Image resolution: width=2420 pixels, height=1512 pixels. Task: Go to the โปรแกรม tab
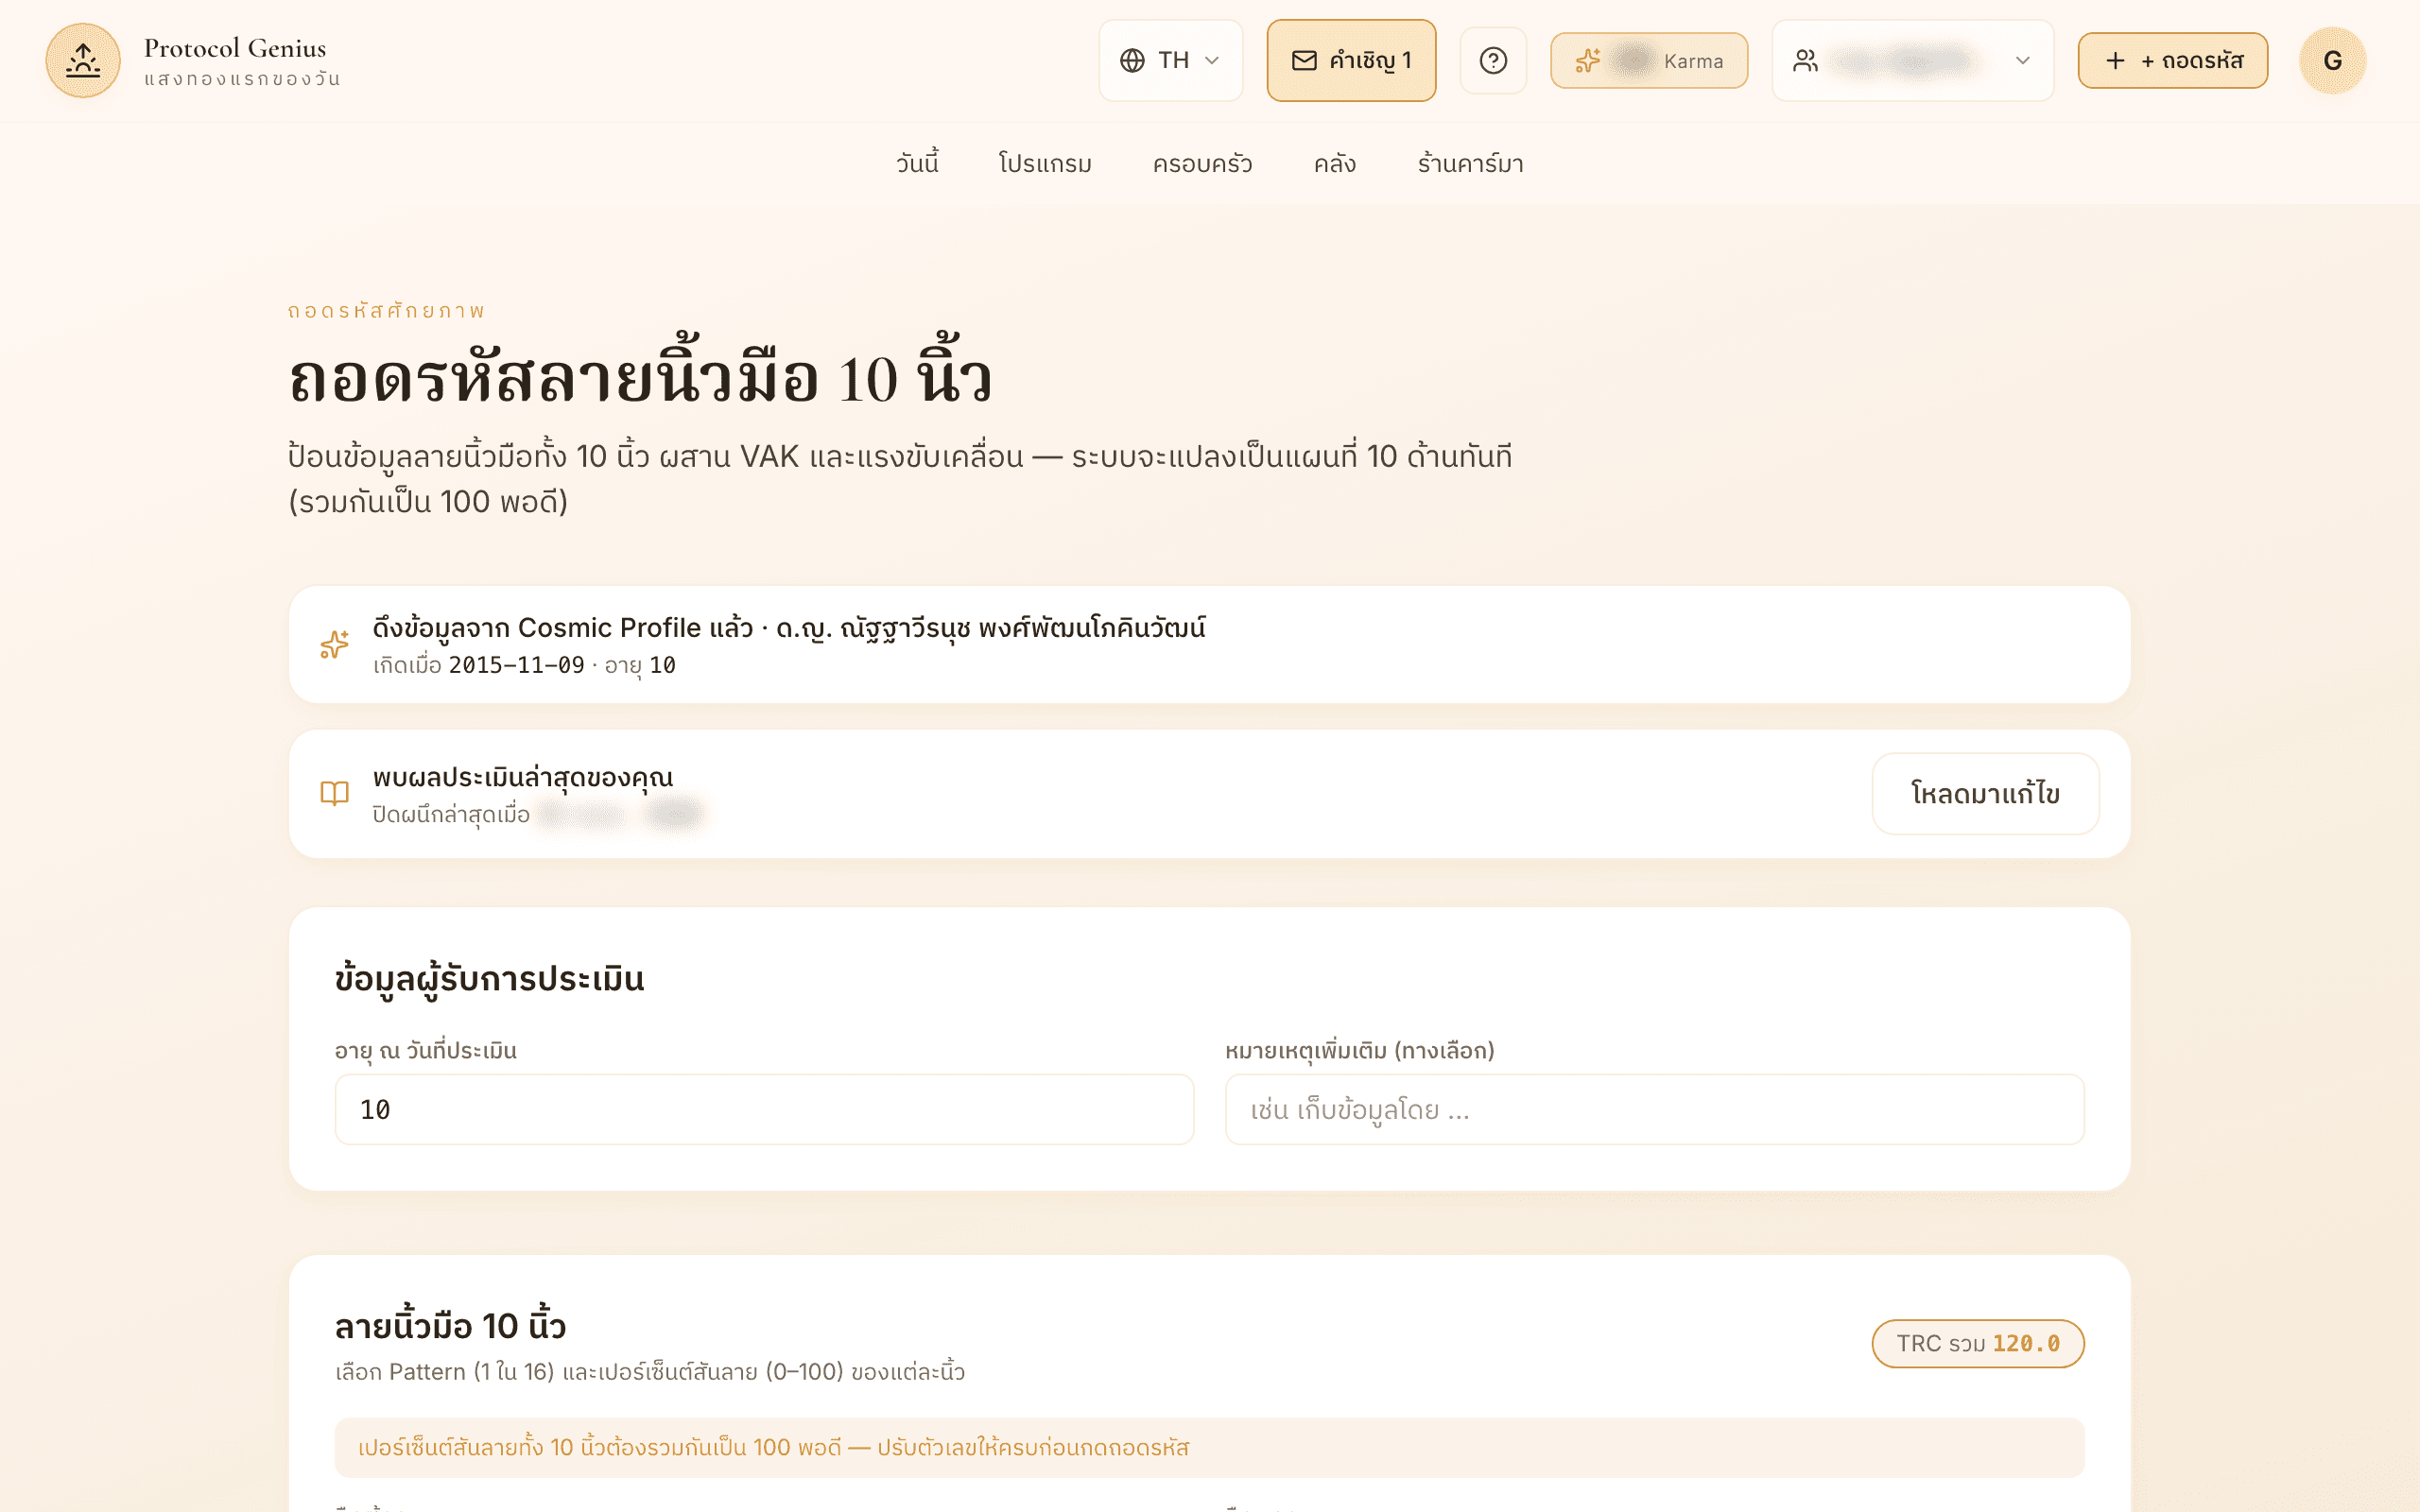coord(1045,163)
